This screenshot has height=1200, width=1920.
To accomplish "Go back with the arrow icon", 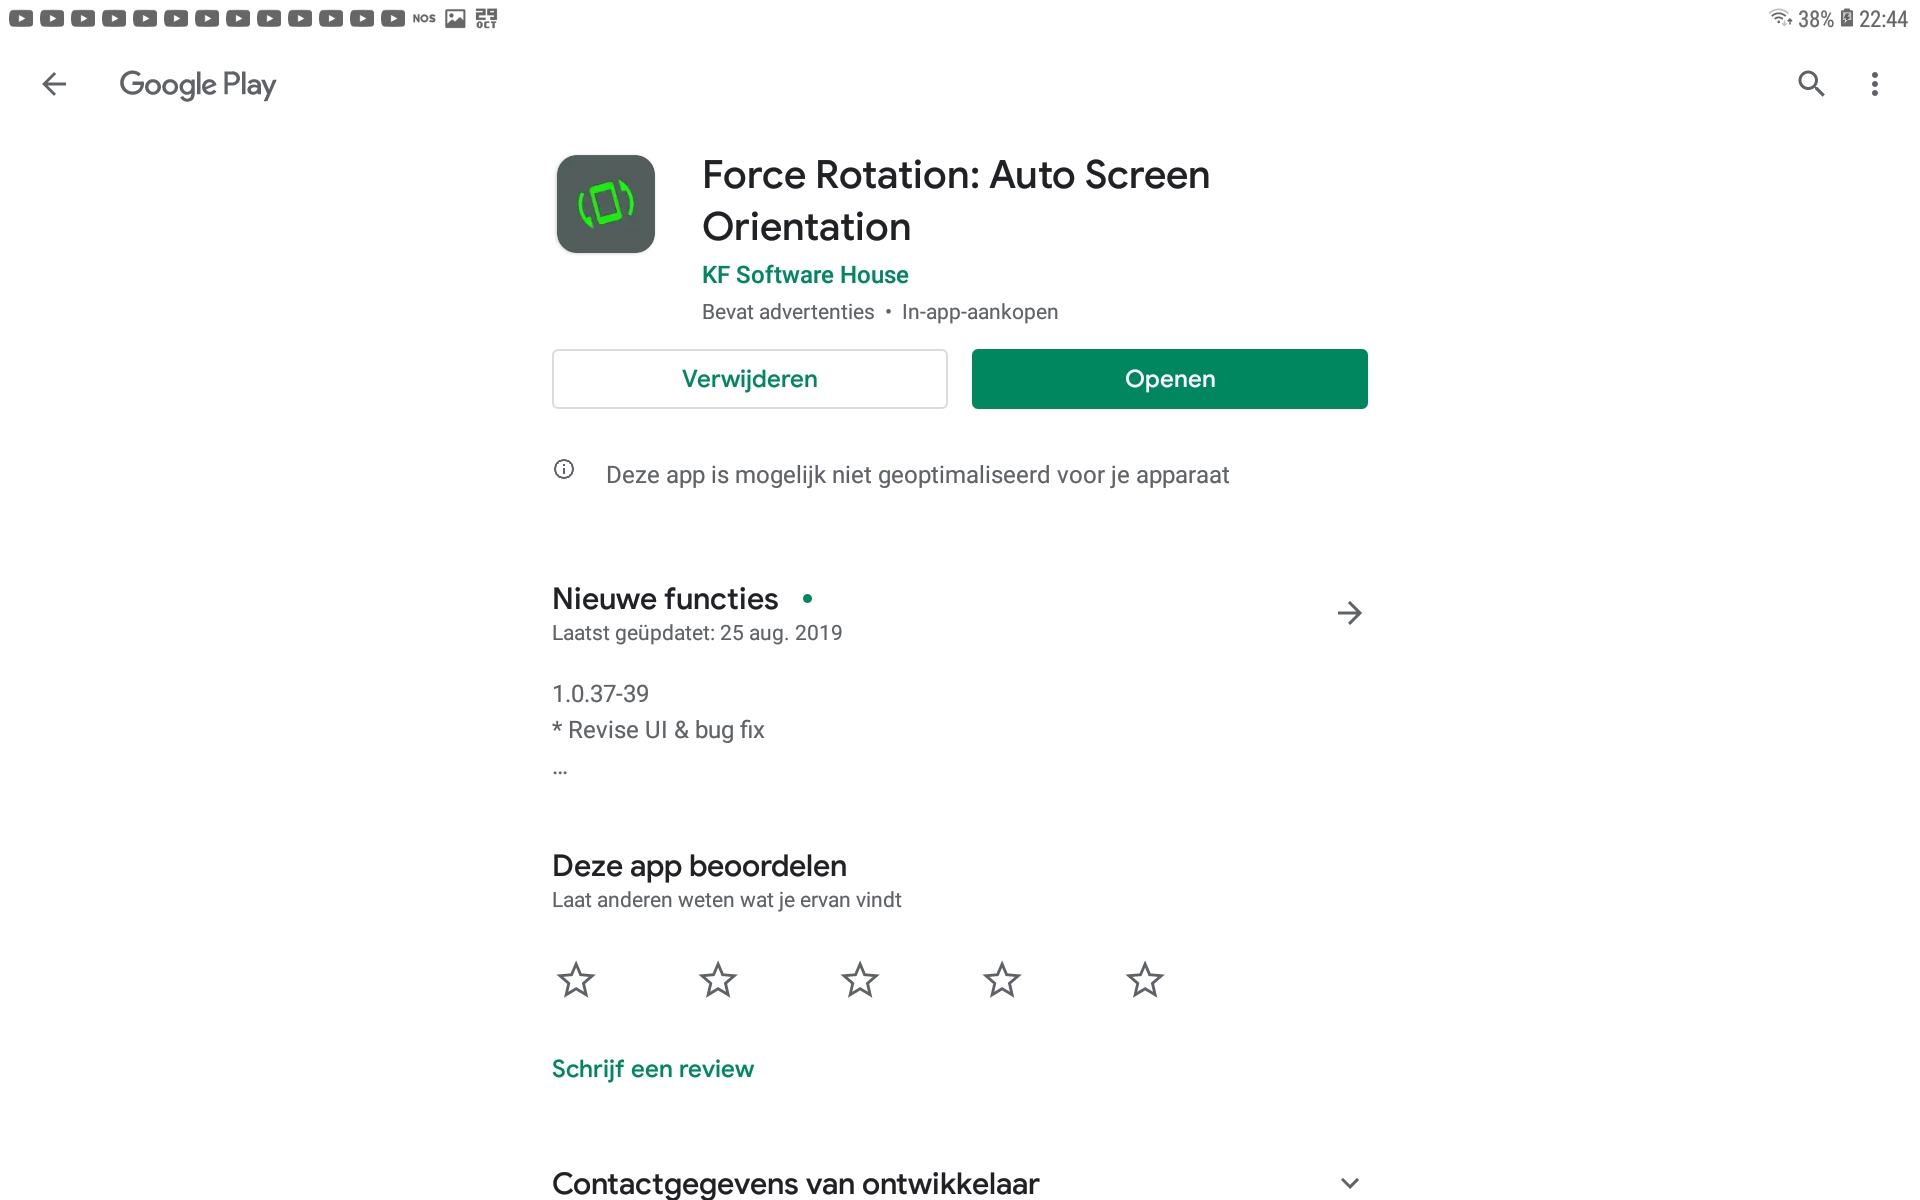I will (x=54, y=84).
